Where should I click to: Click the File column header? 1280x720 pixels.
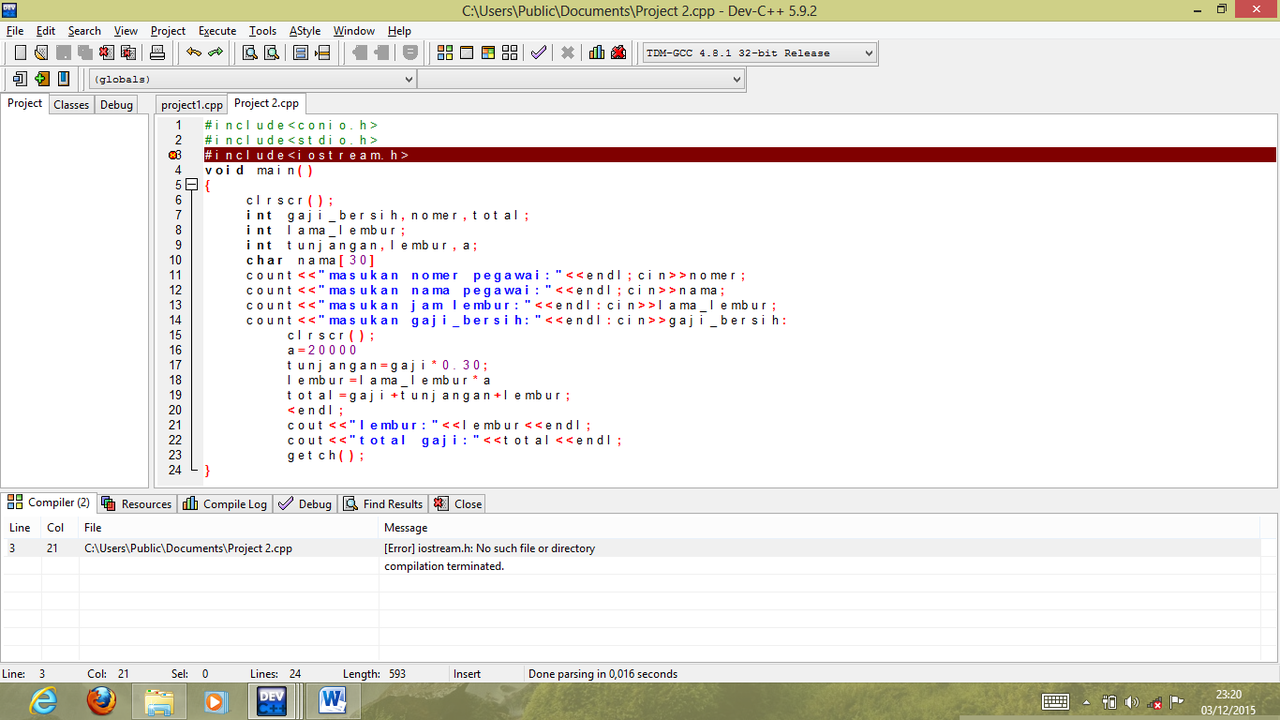(x=93, y=528)
